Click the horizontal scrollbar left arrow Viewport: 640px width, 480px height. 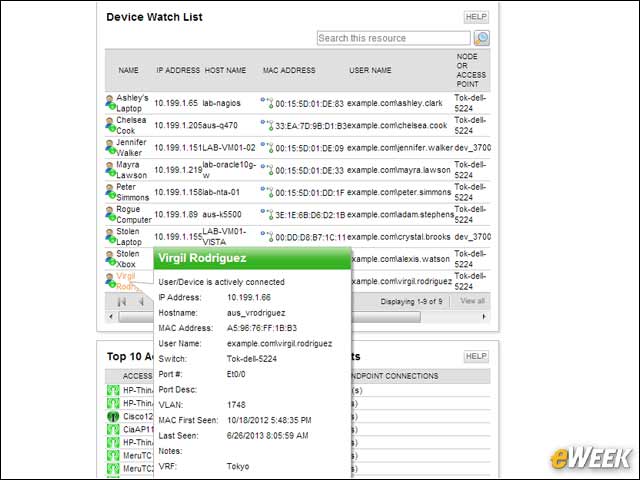pyautogui.click(x=111, y=316)
